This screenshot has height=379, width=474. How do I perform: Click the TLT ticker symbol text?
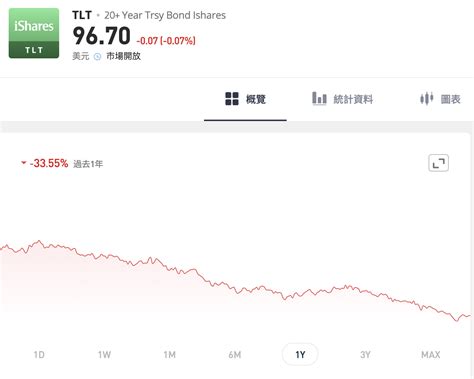click(x=82, y=15)
